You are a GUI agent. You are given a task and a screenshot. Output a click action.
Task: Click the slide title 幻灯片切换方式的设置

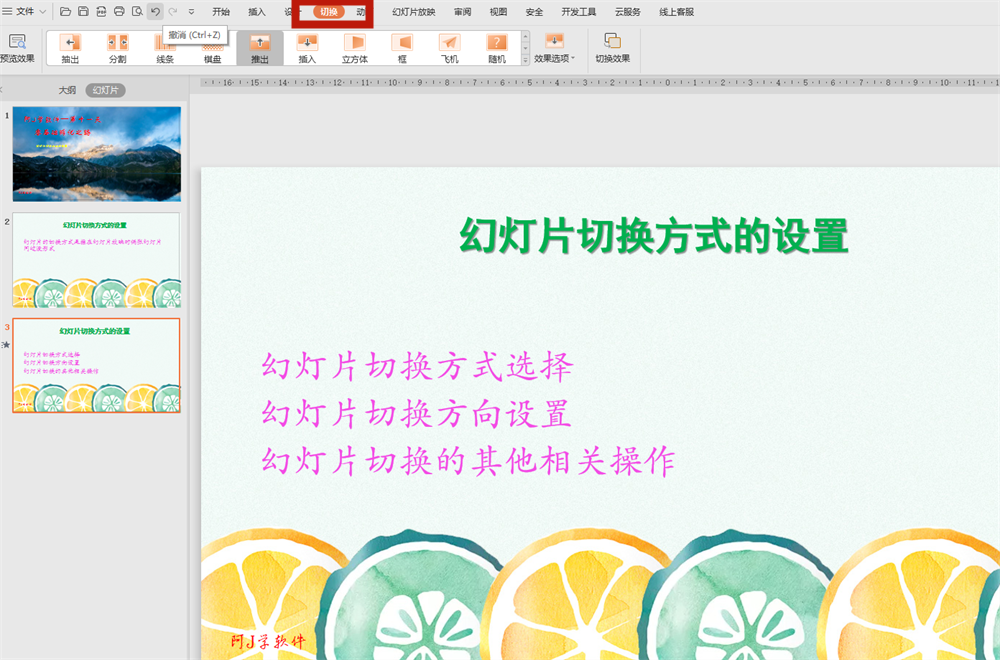tap(654, 236)
